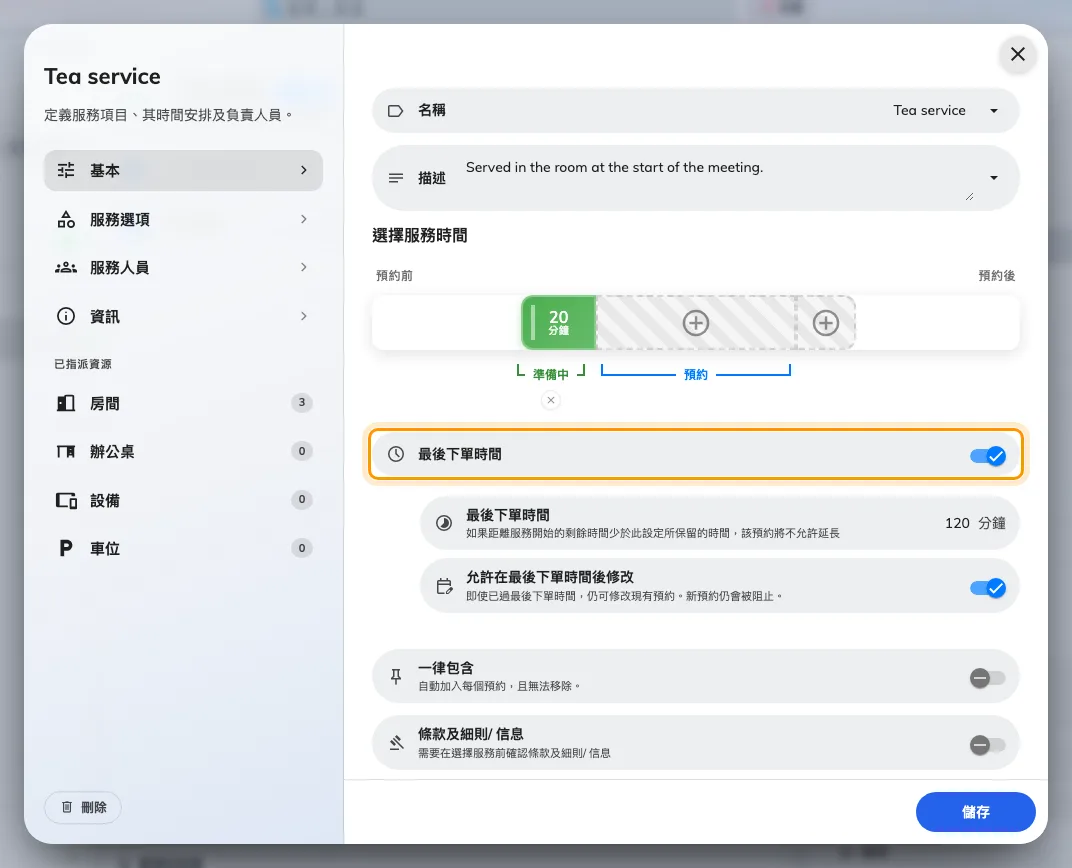Open the 資訊 section
This screenshot has height=868, width=1072.
coord(183,316)
